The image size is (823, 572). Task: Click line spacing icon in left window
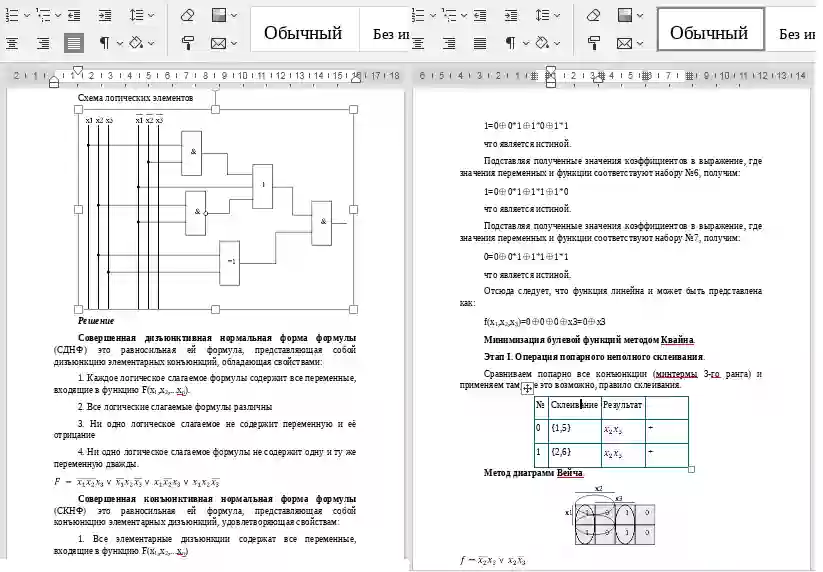click(136, 15)
